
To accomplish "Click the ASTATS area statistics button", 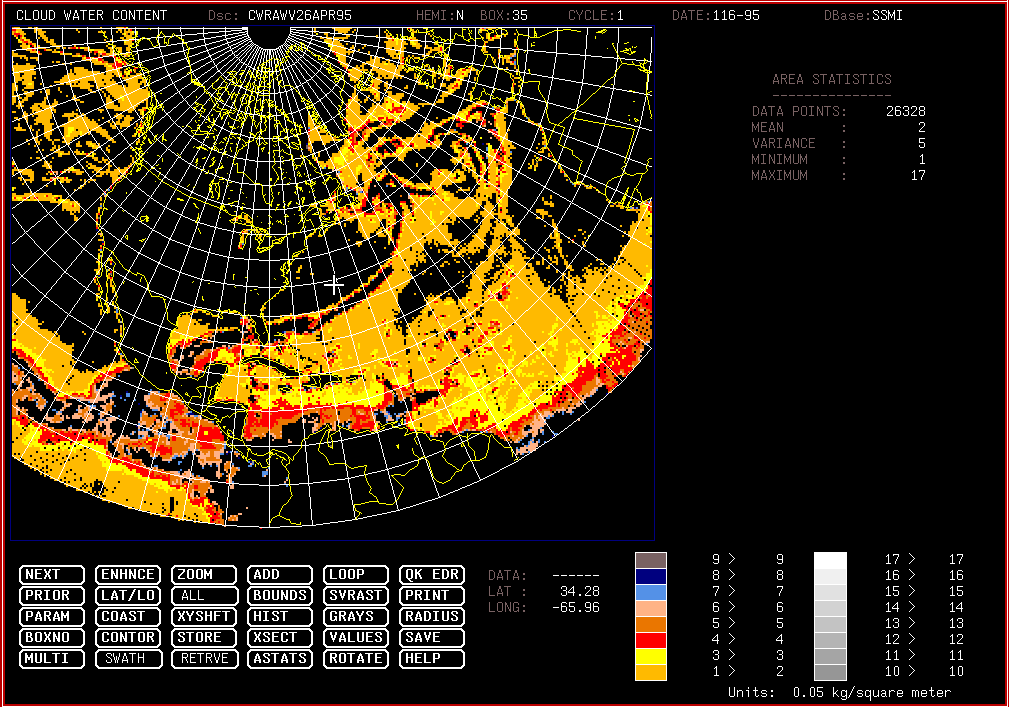I will (280, 659).
